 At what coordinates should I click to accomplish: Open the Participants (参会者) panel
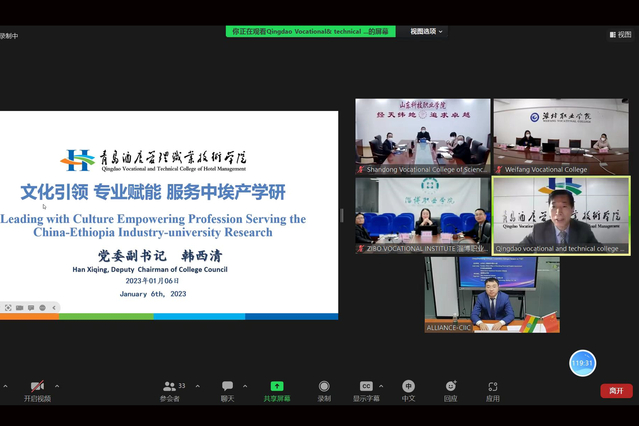coord(169,386)
